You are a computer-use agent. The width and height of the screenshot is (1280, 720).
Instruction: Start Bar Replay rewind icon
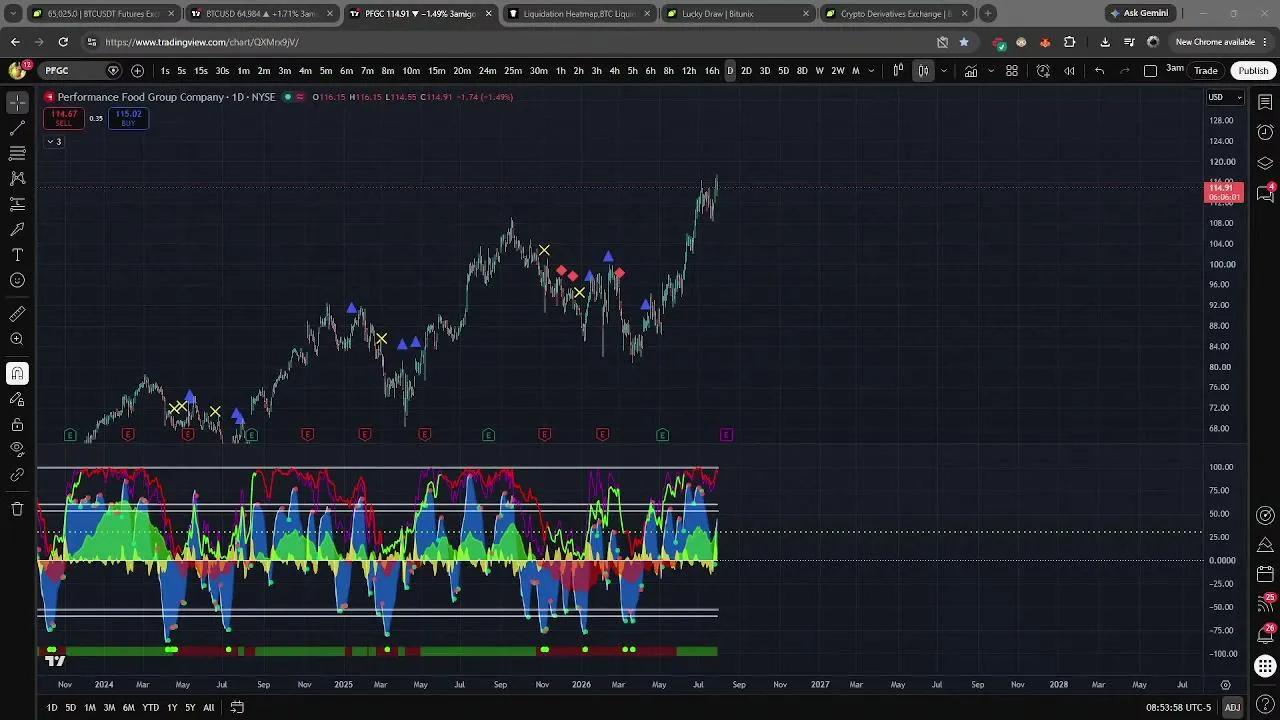tap(1069, 71)
